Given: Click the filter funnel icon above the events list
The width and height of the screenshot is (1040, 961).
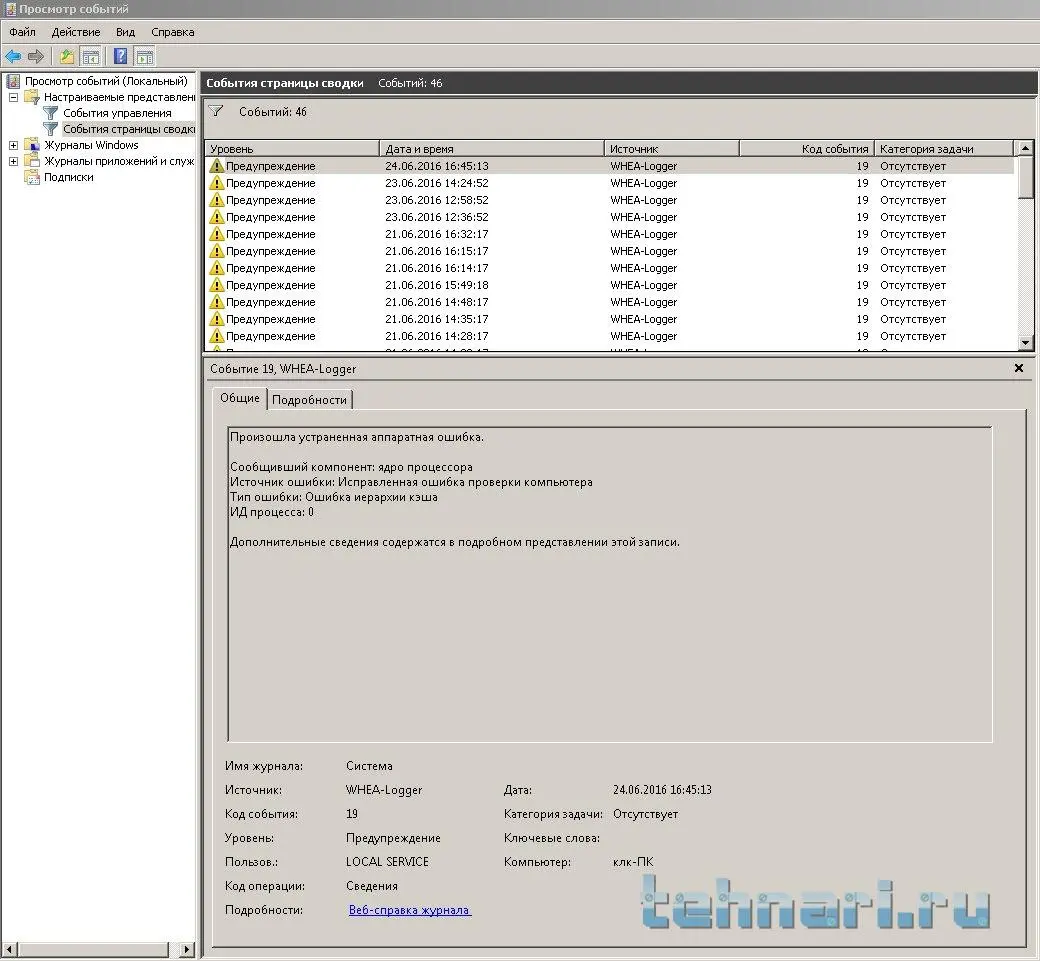Looking at the screenshot, I should click(216, 112).
